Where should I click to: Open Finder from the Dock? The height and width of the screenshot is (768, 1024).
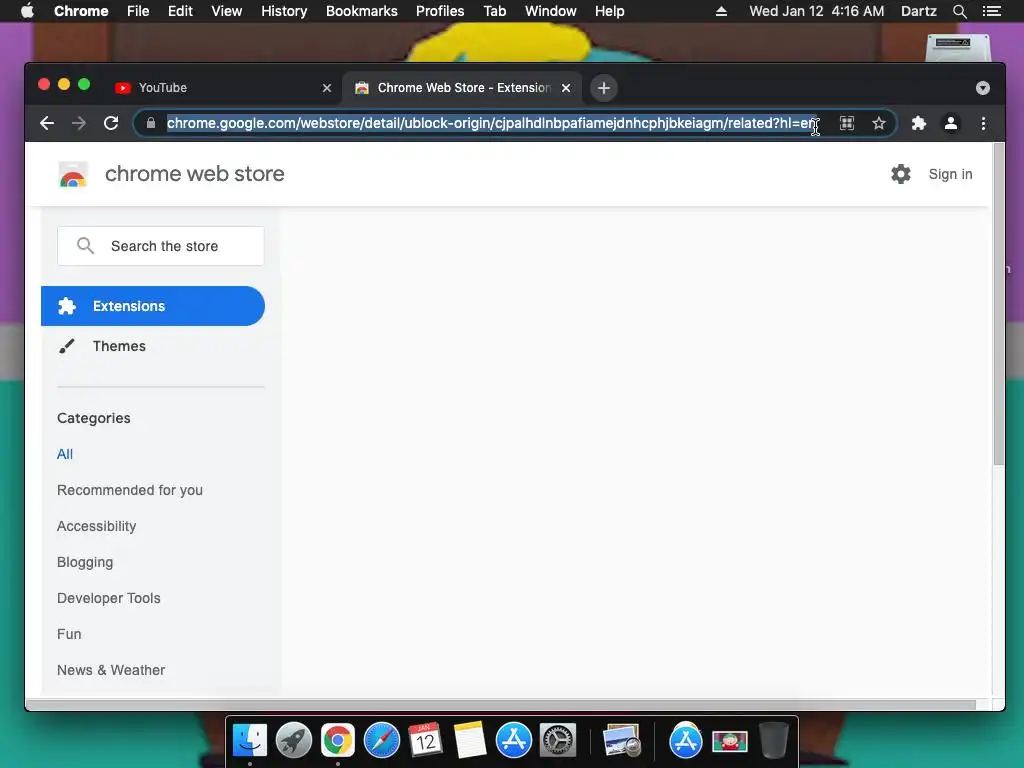pos(250,741)
